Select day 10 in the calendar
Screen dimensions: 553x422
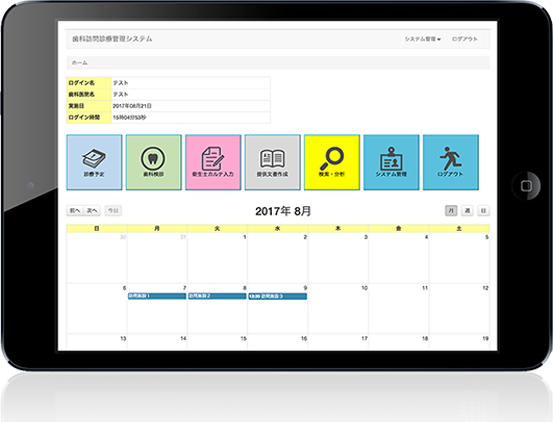pyautogui.click(x=338, y=308)
